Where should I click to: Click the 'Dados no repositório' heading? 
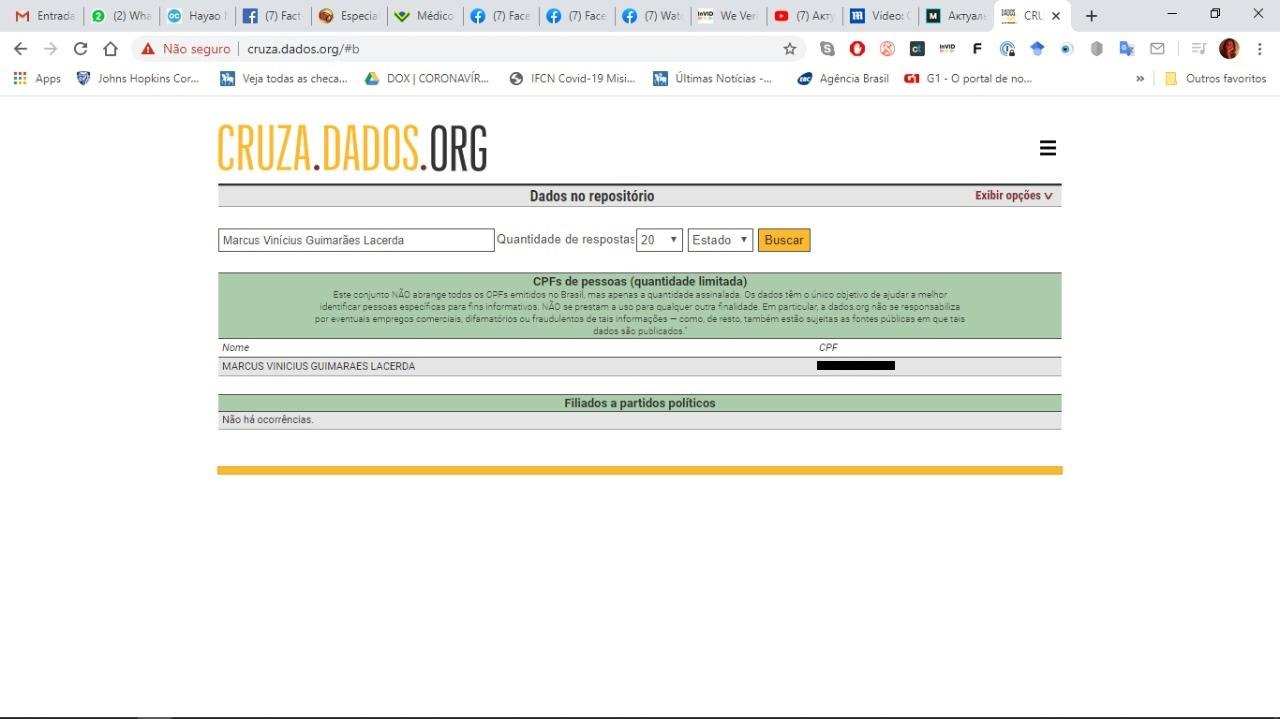coord(592,196)
